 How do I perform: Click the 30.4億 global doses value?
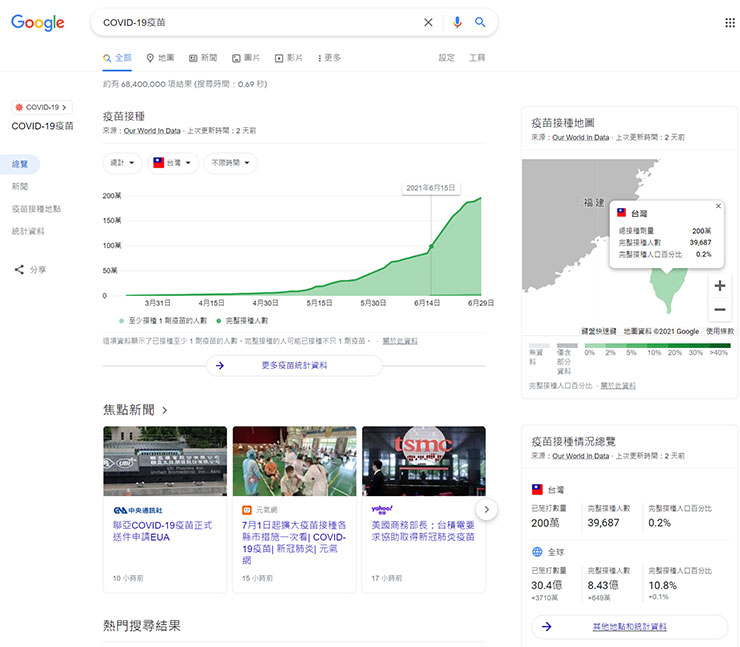click(547, 585)
